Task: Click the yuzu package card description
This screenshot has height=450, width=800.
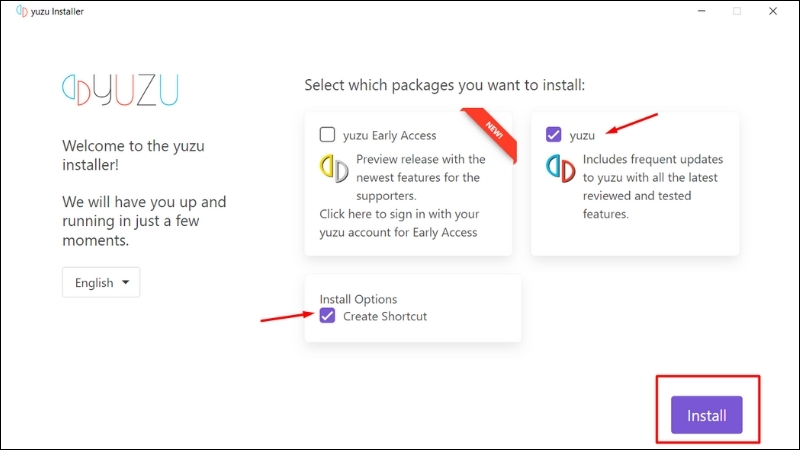Action: click(653, 186)
